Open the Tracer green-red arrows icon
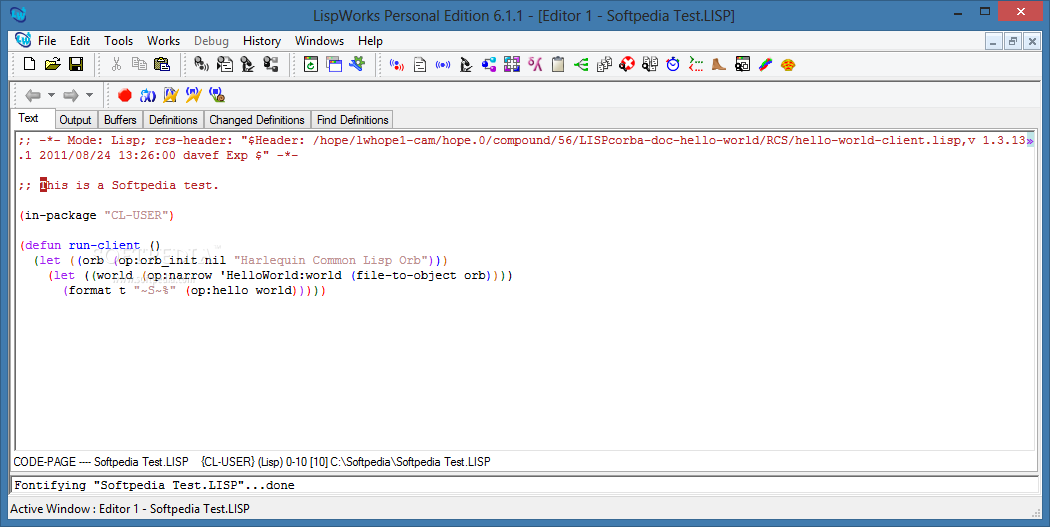This screenshot has height=527, width=1050. point(696,65)
